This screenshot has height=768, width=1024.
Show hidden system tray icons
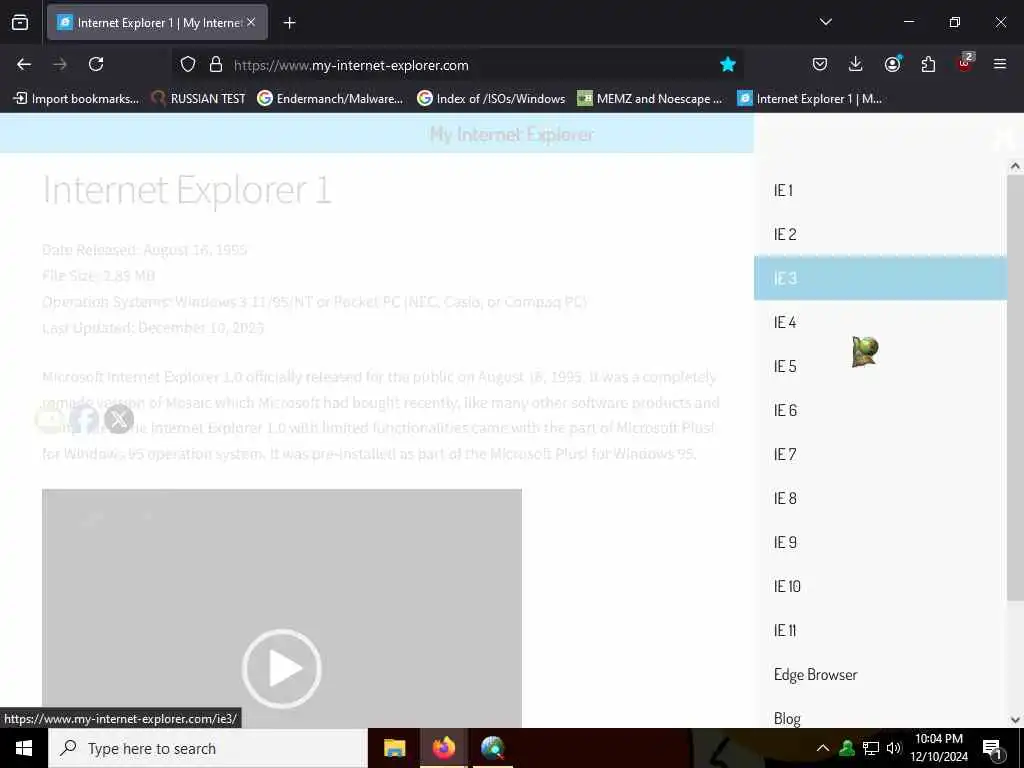[x=823, y=748]
